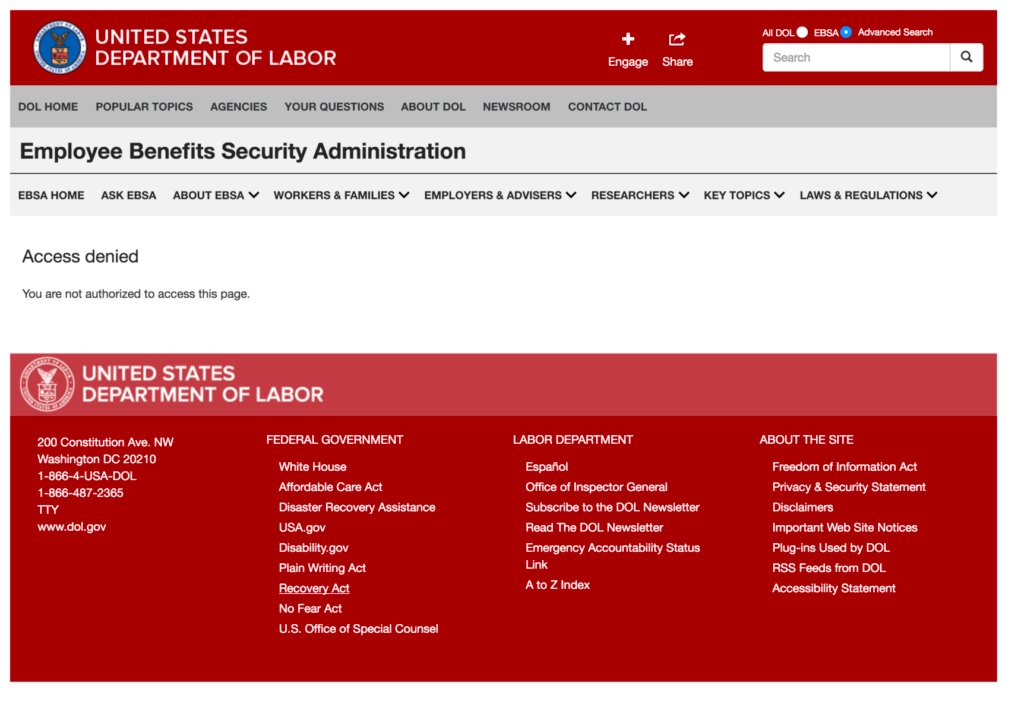Select the EBSA radio button
The width and height of the screenshot is (1024, 713).
(846, 32)
